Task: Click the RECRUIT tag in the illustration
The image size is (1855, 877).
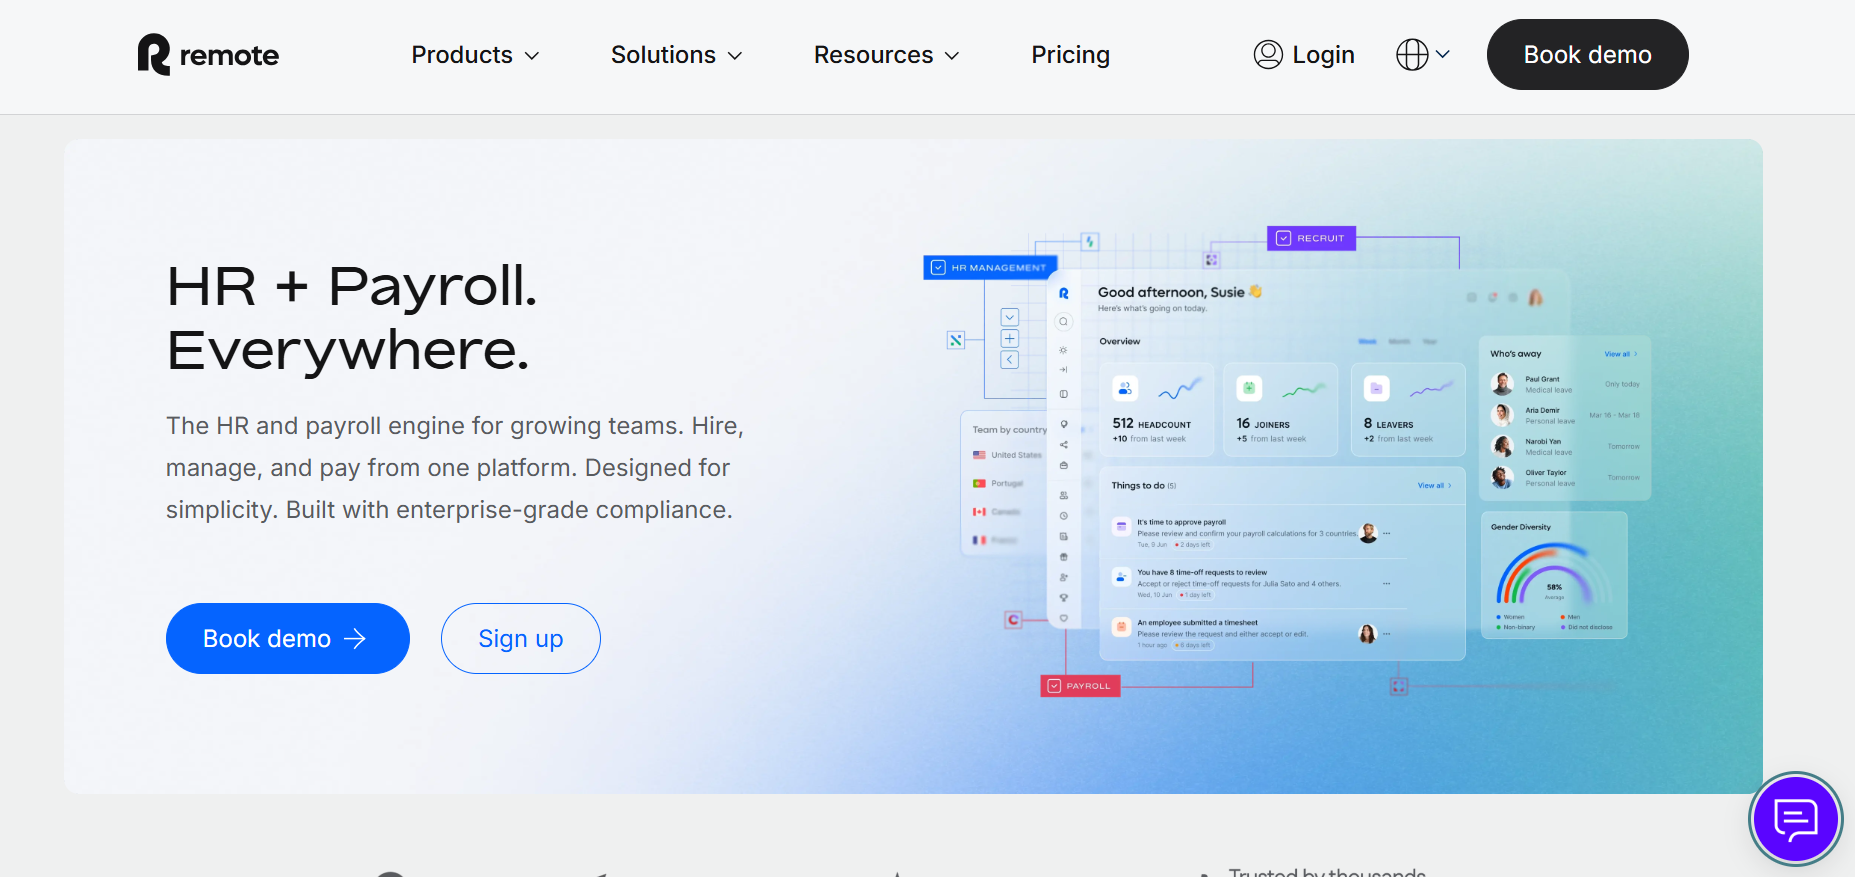Action: tap(1312, 238)
